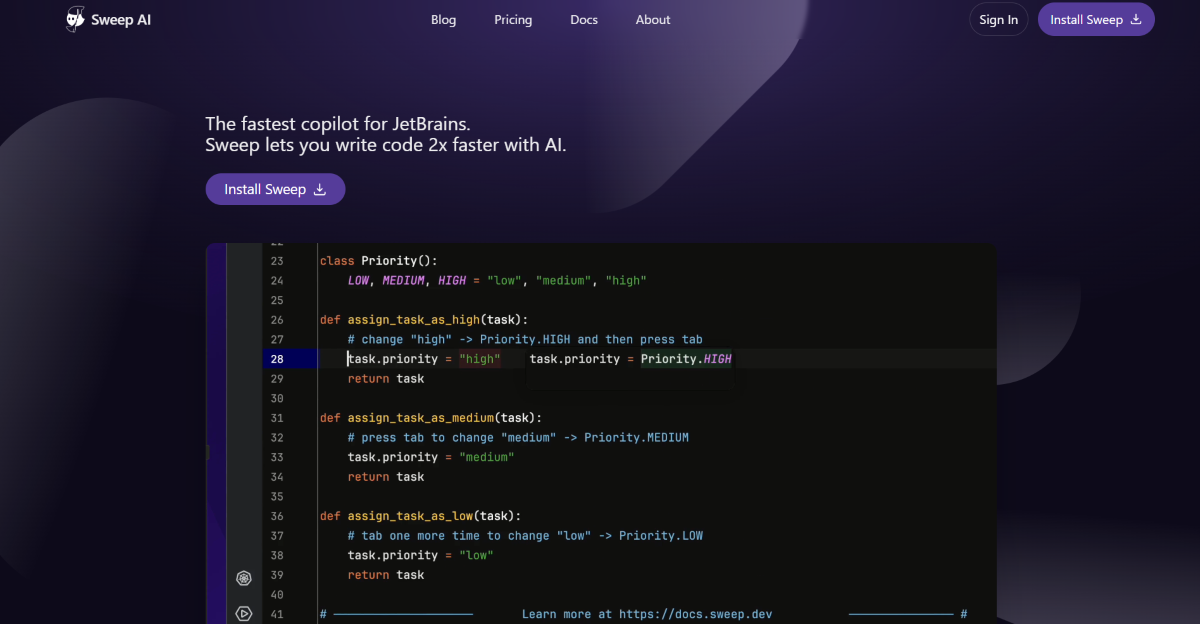The height and width of the screenshot is (624, 1200).
Task: Open the Docs navigation link
Action: click(x=584, y=20)
